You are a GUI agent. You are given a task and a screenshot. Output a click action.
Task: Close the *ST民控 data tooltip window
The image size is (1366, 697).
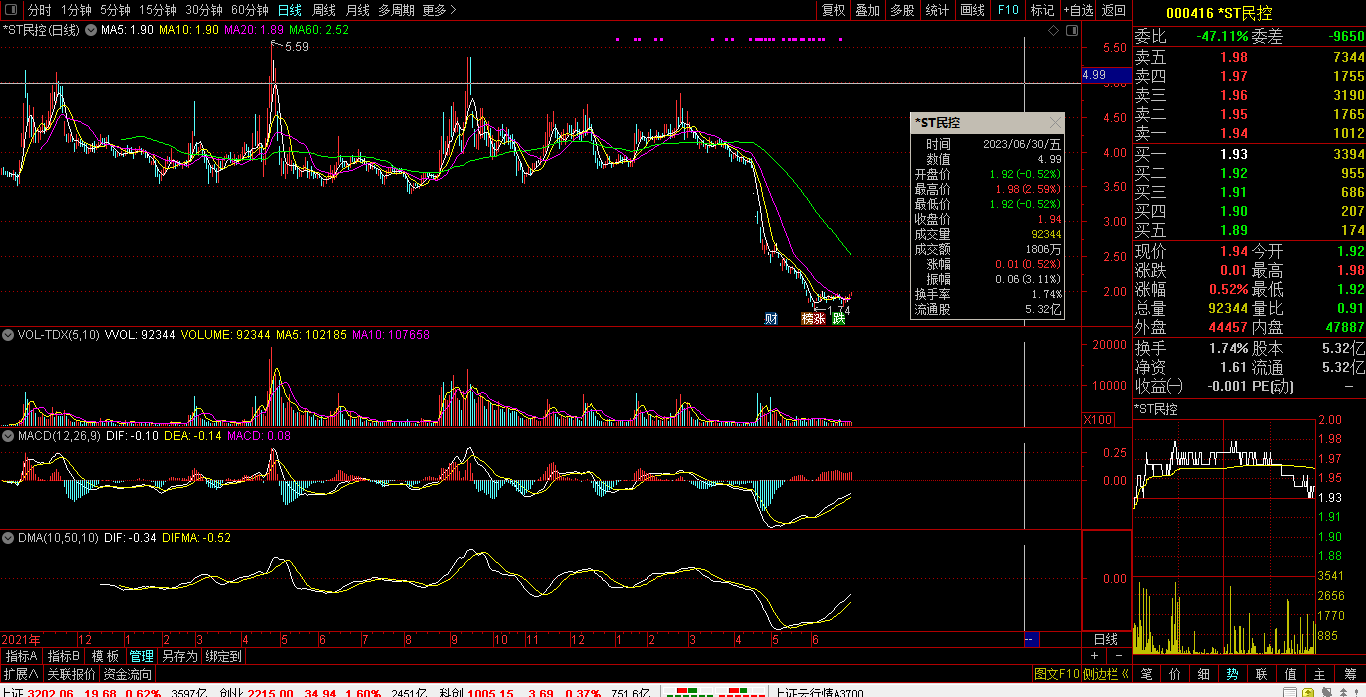click(1055, 123)
